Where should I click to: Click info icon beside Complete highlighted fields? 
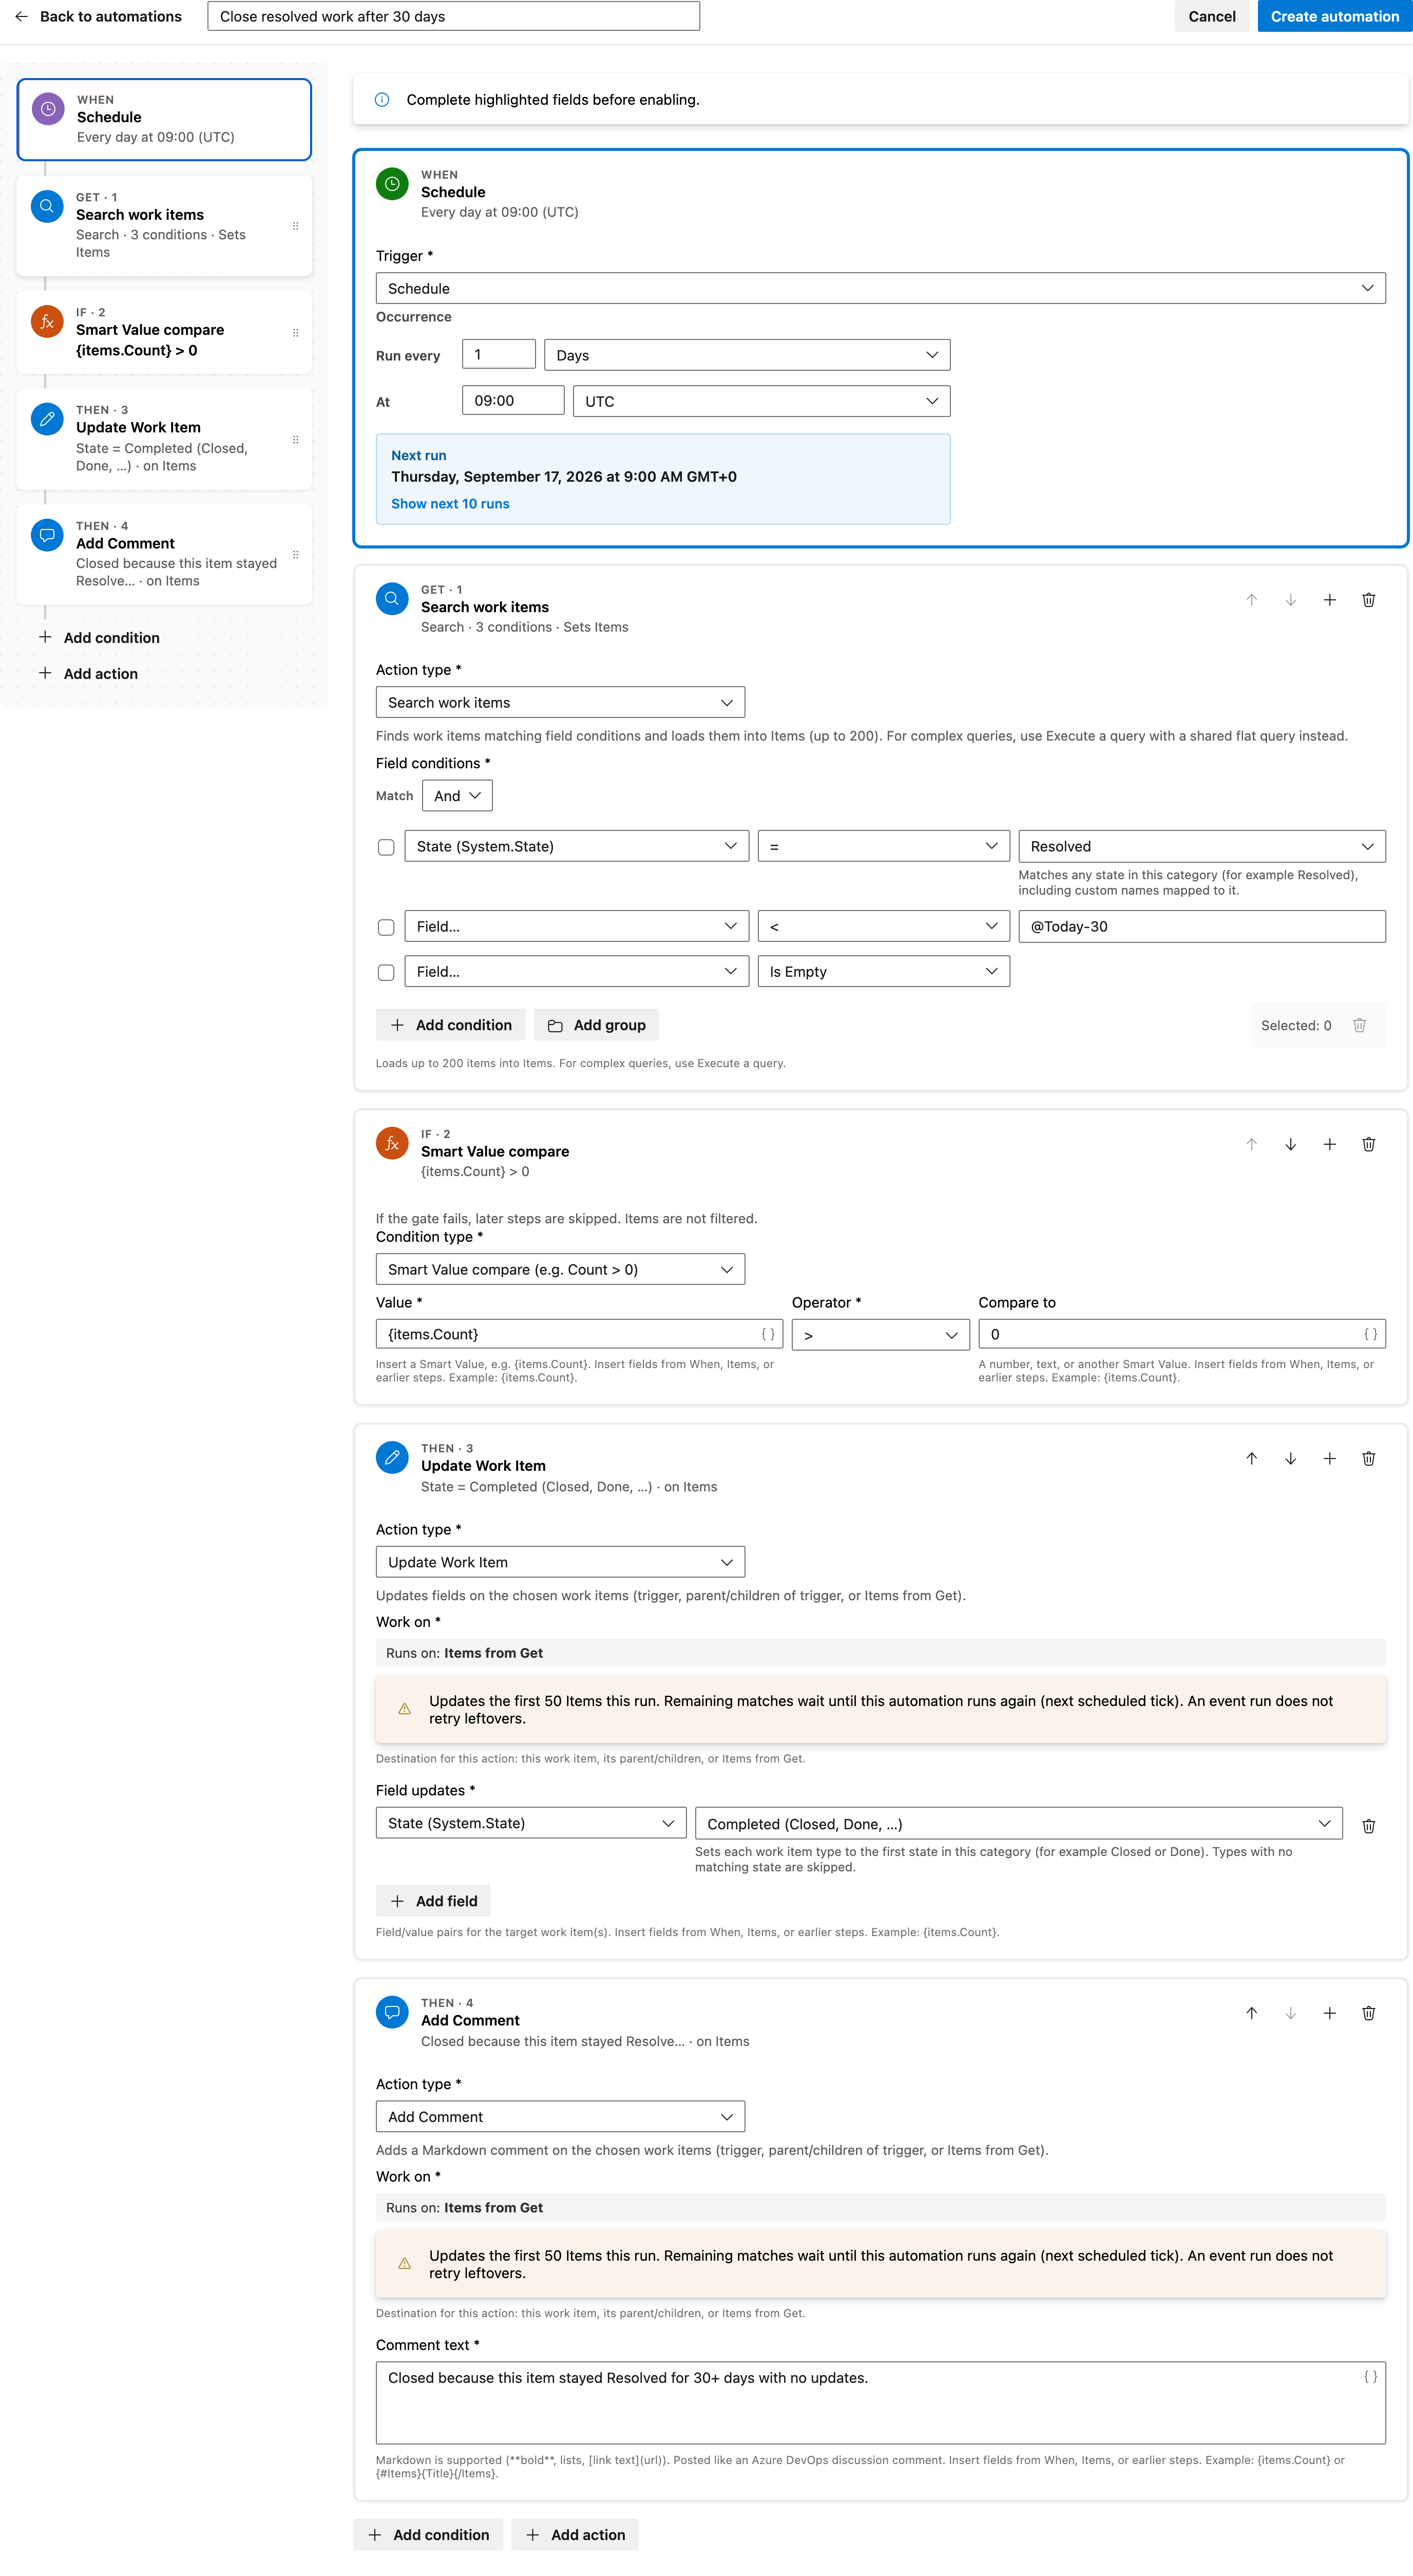click(x=381, y=100)
